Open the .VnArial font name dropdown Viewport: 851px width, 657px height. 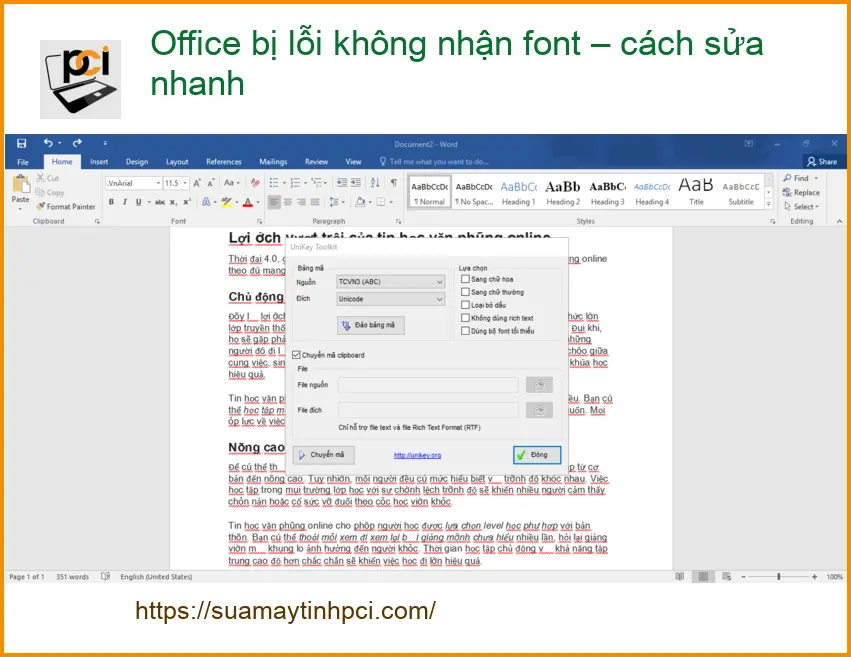(158, 183)
